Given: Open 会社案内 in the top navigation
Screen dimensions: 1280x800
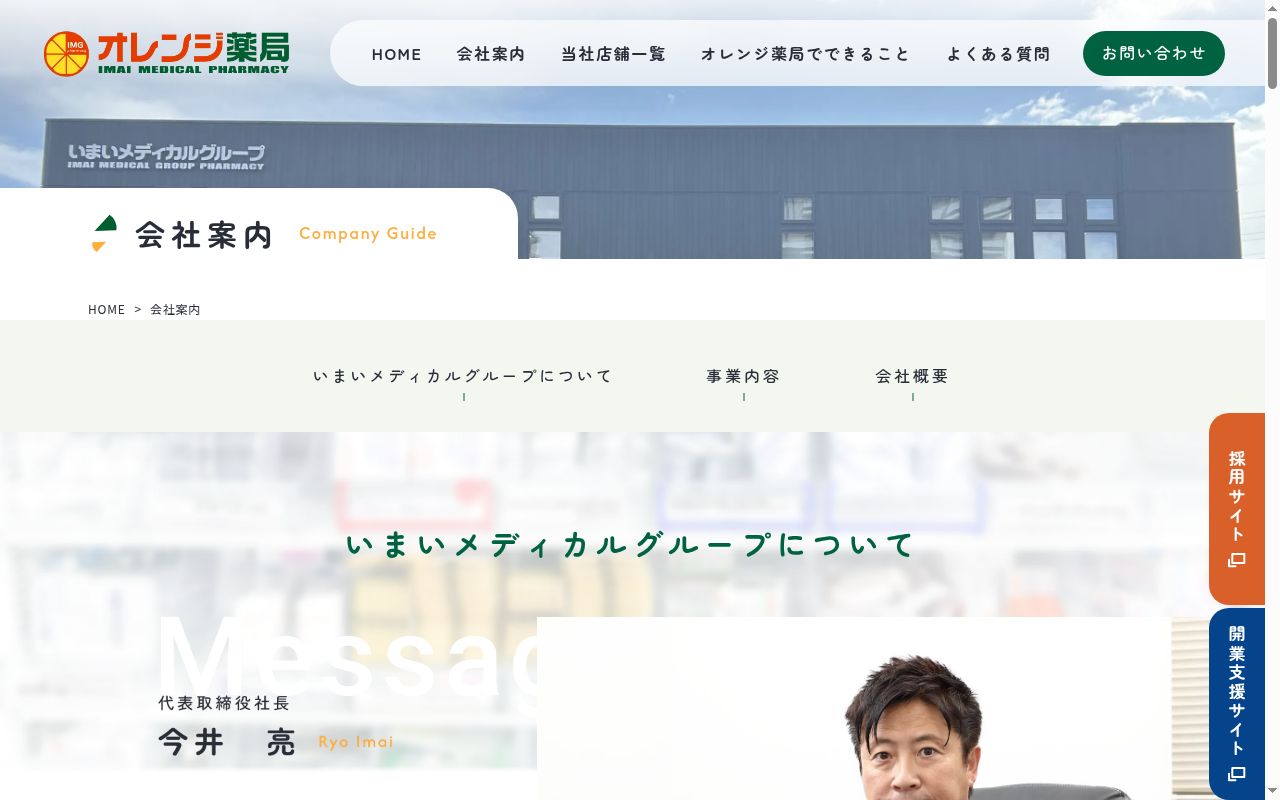Looking at the screenshot, I should click(x=491, y=54).
